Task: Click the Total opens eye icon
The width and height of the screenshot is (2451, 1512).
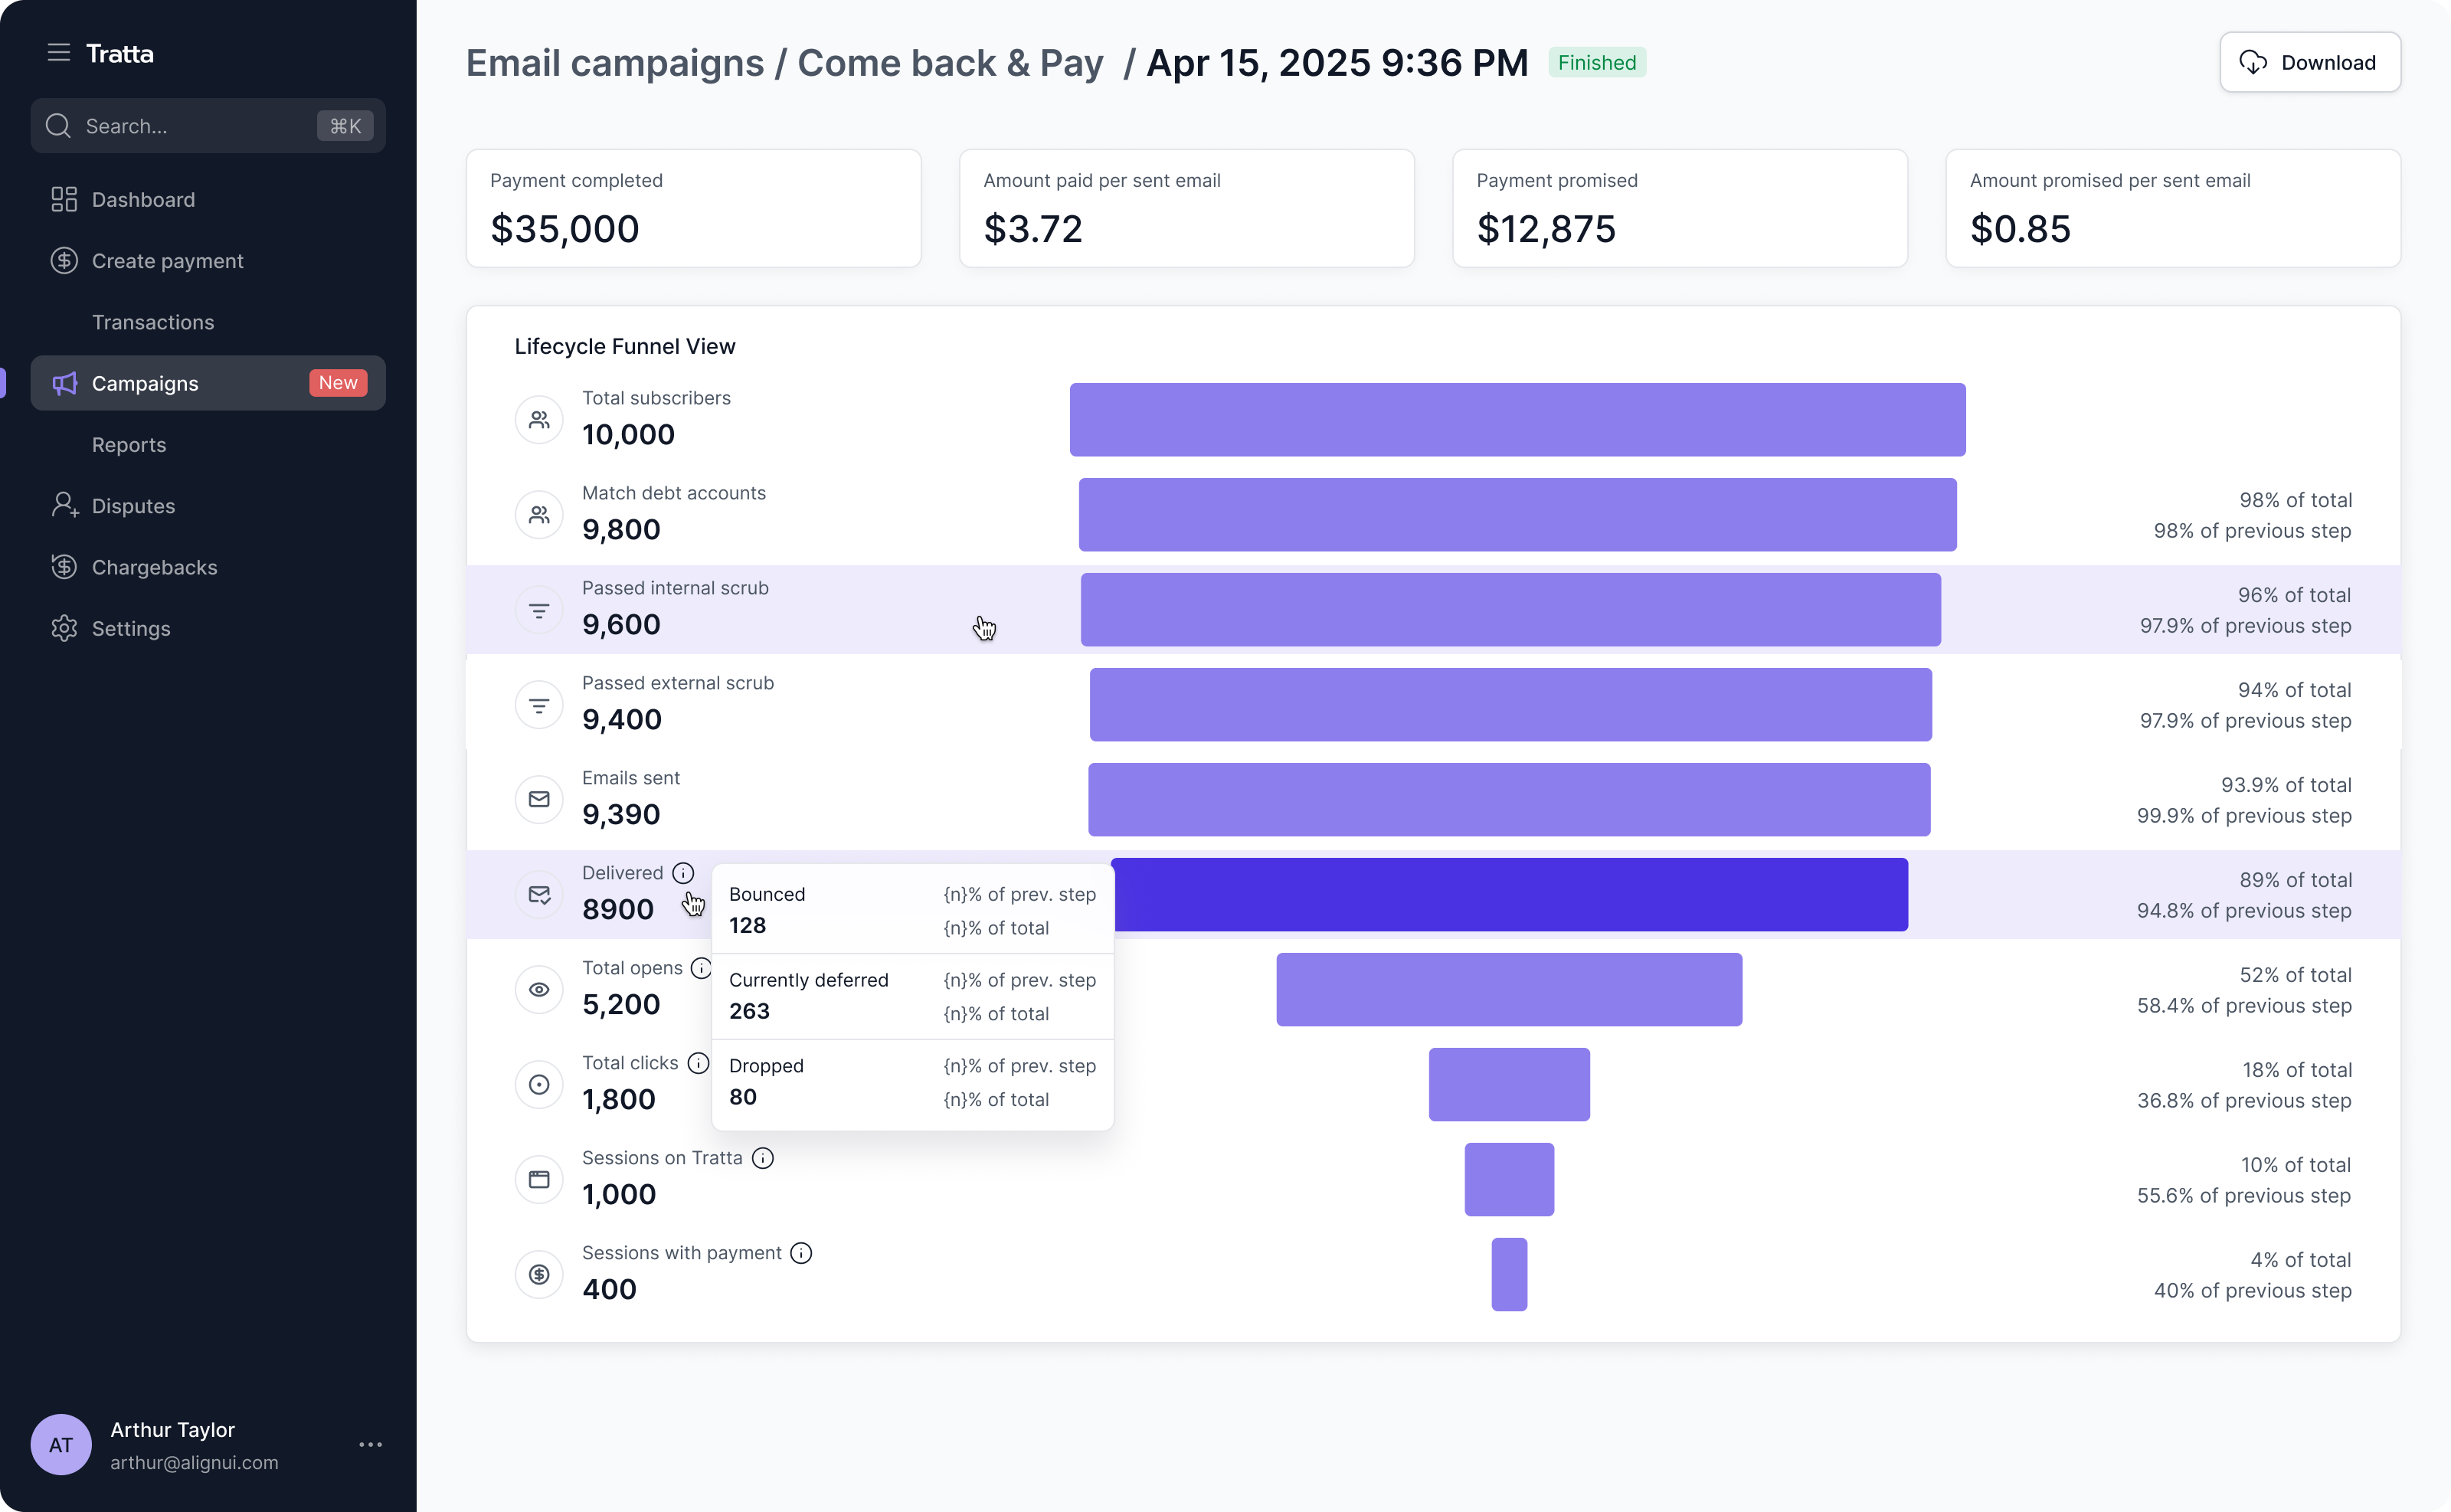Action: [x=539, y=989]
